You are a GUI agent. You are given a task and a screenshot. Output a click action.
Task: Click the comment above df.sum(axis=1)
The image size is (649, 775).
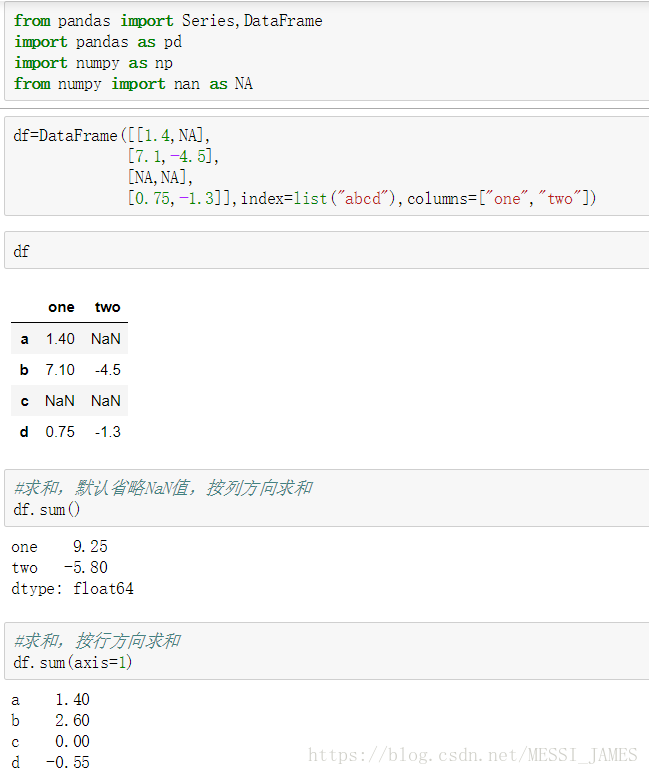(97, 641)
